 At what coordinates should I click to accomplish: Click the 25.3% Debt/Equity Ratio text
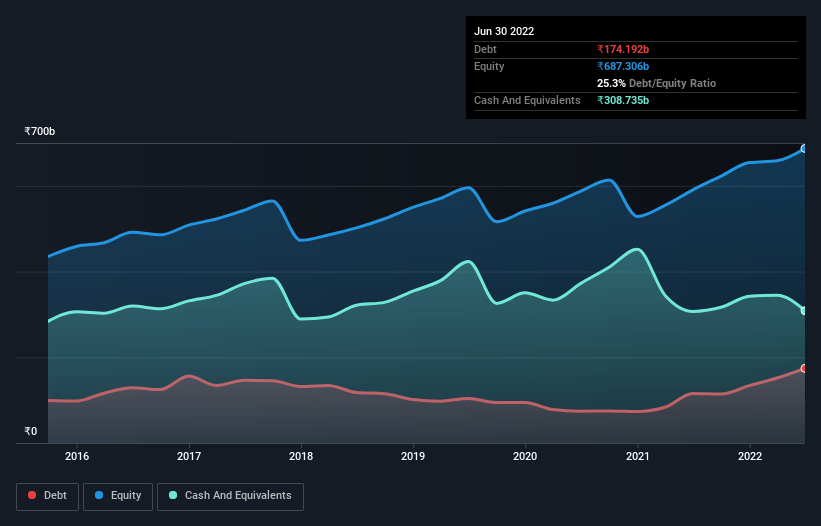[657, 83]
